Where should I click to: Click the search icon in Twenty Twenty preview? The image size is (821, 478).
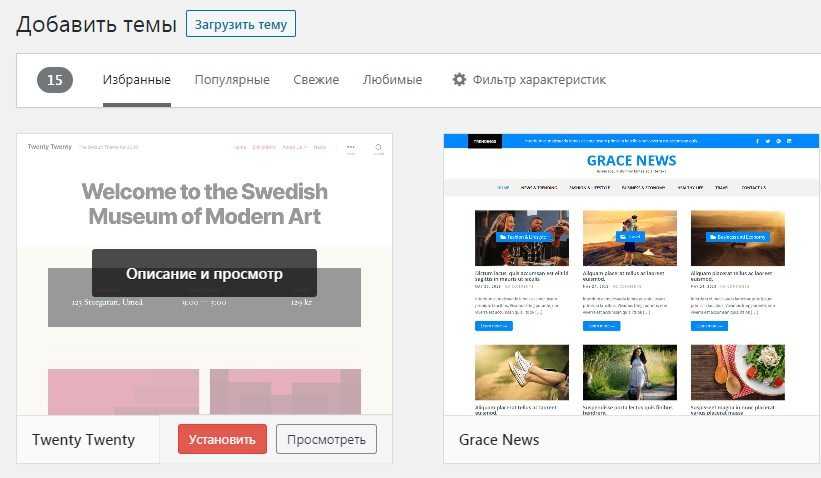pos(378,148)
